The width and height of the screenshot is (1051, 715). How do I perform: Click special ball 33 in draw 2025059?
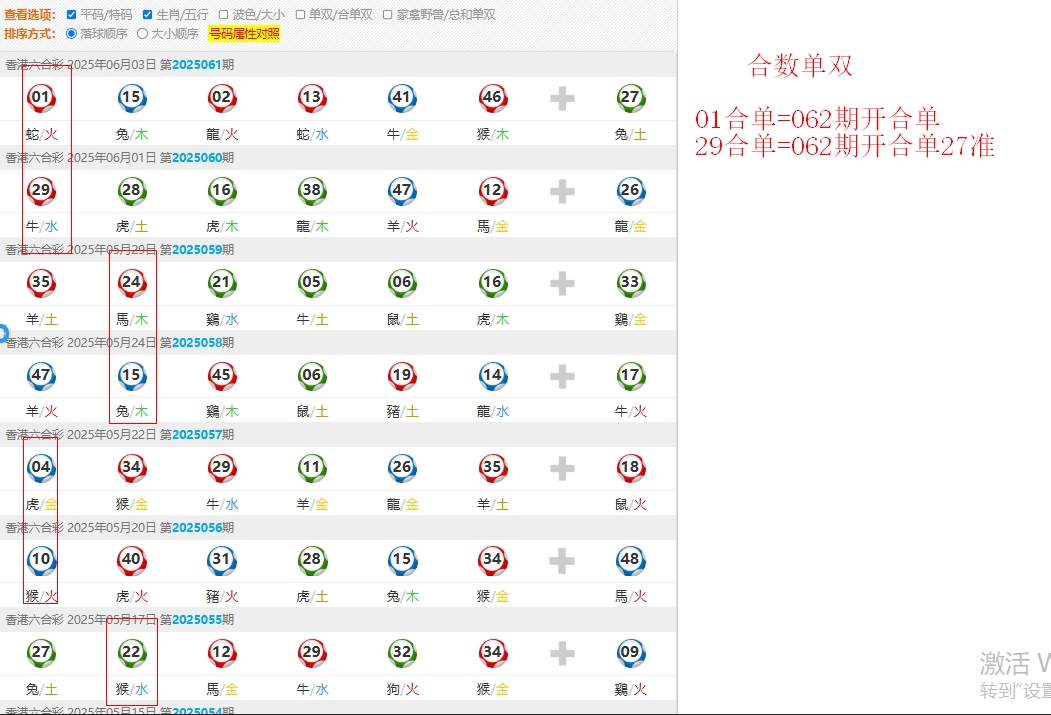pyautogui.click(x=631, y=283)
